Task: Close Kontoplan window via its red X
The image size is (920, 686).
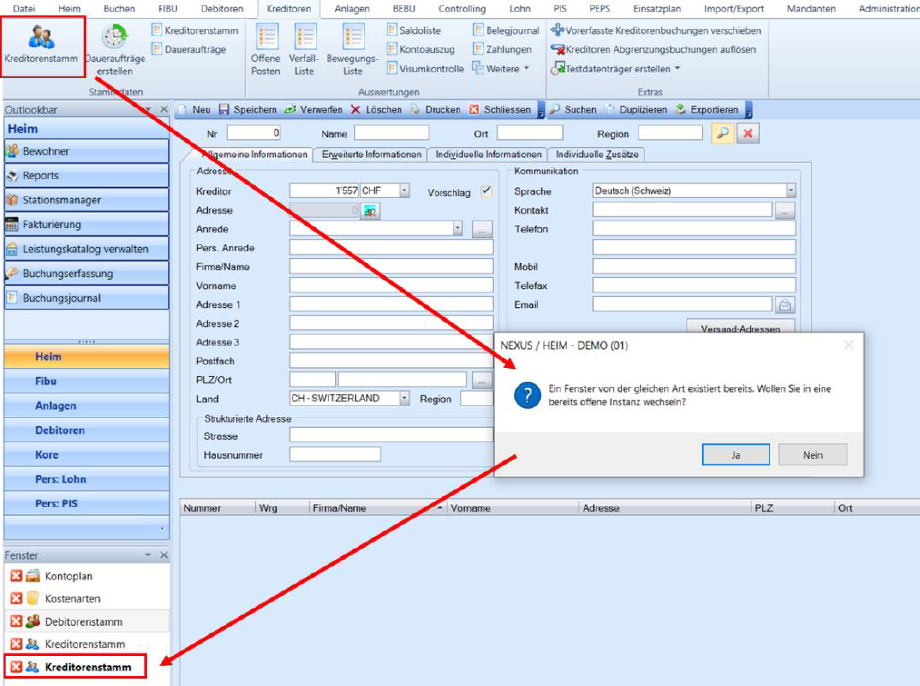Action: [x=16, y=576]
